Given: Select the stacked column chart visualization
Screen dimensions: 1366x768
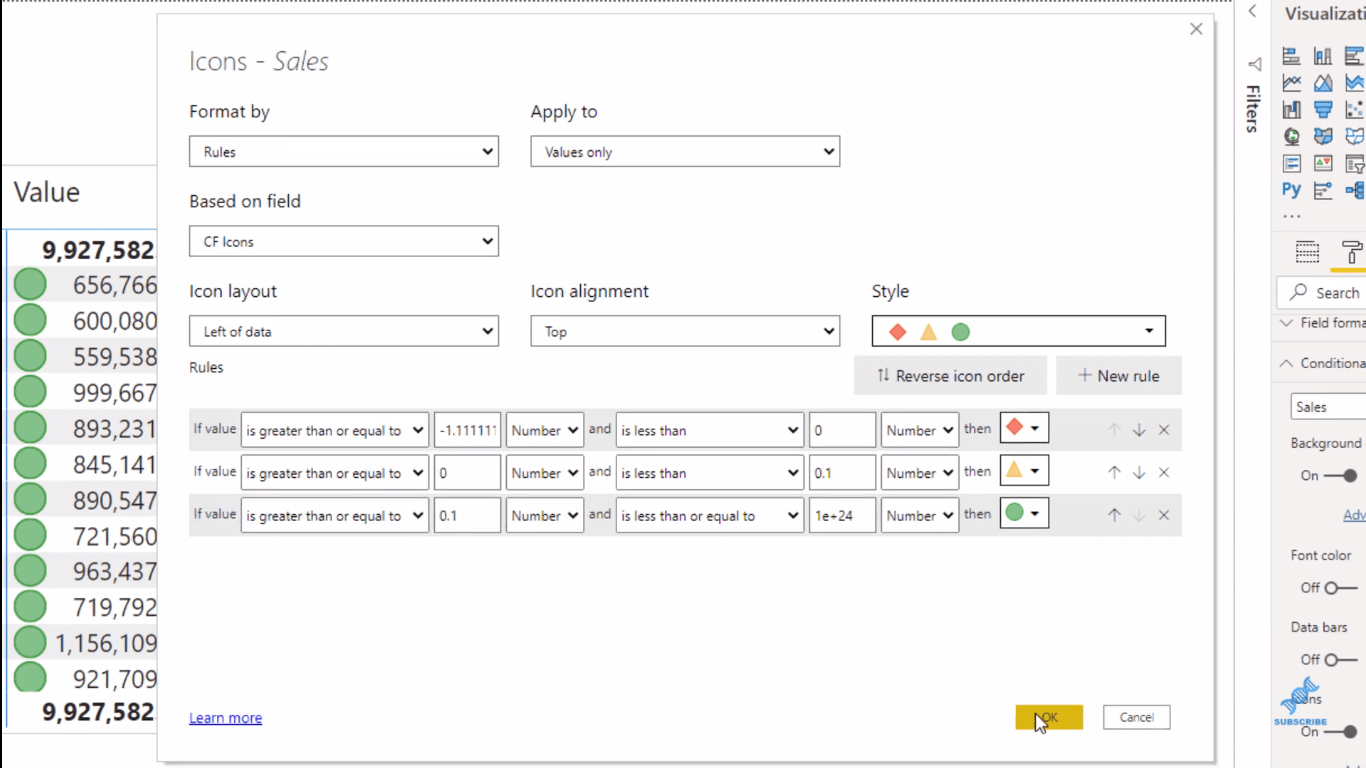Looking at the screenshot, I should tap(1323, 56).
